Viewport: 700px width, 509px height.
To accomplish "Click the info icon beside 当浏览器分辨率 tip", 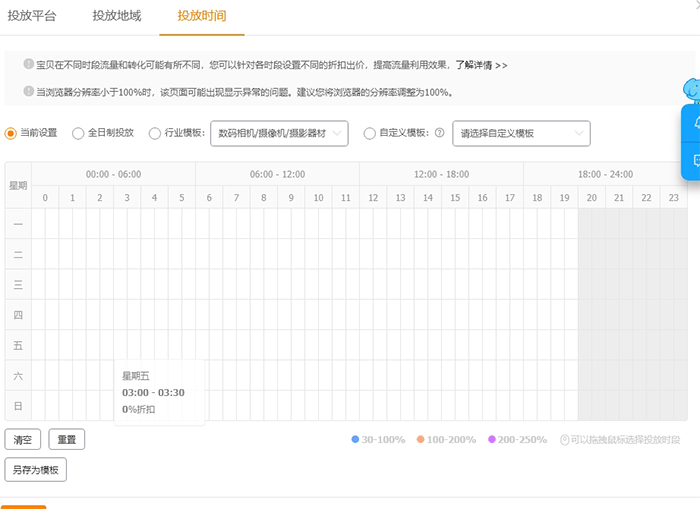I will 29,92.
